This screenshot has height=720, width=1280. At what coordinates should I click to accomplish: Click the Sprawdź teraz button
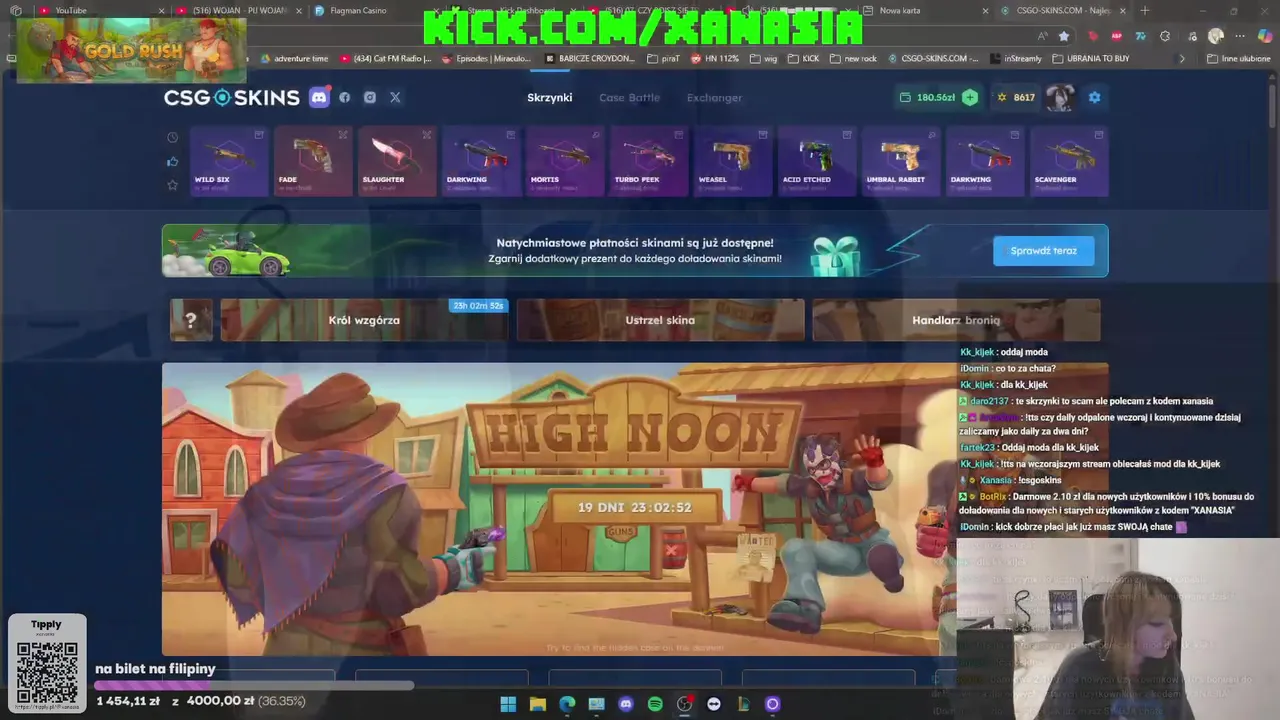tap(1043, 251)
